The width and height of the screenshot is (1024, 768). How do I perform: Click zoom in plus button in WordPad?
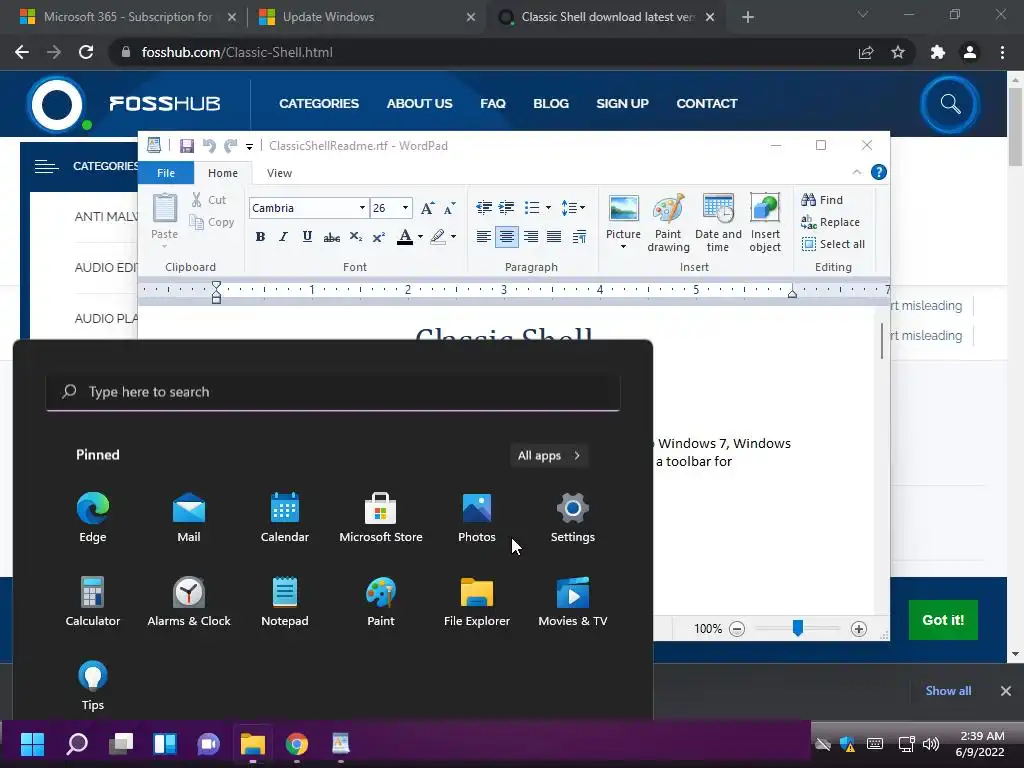(x=859, y=629)
